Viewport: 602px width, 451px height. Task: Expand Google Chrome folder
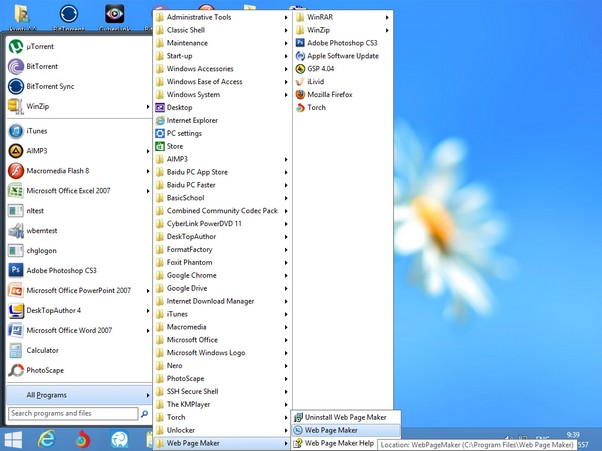pyautogui.click(x=222, y=276)
